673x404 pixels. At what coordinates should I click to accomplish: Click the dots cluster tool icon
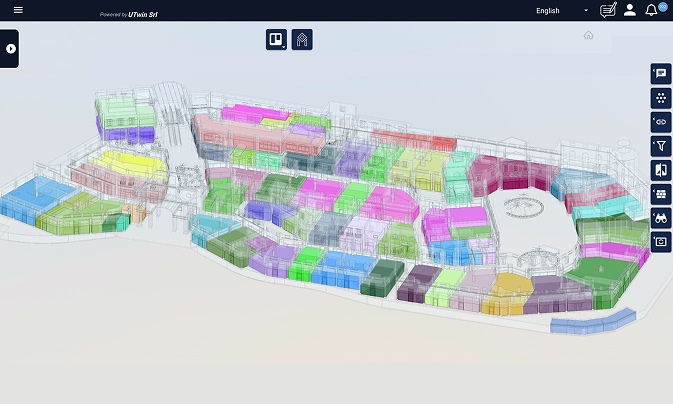(x=661, y=98)
